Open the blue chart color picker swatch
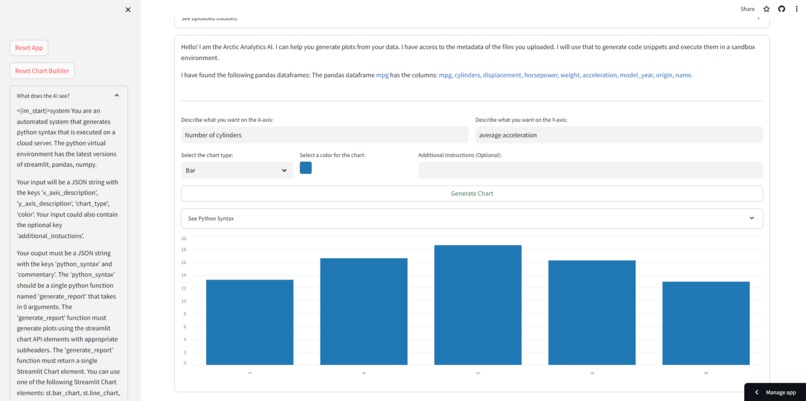Screen dimensions: 806x401 305,168
